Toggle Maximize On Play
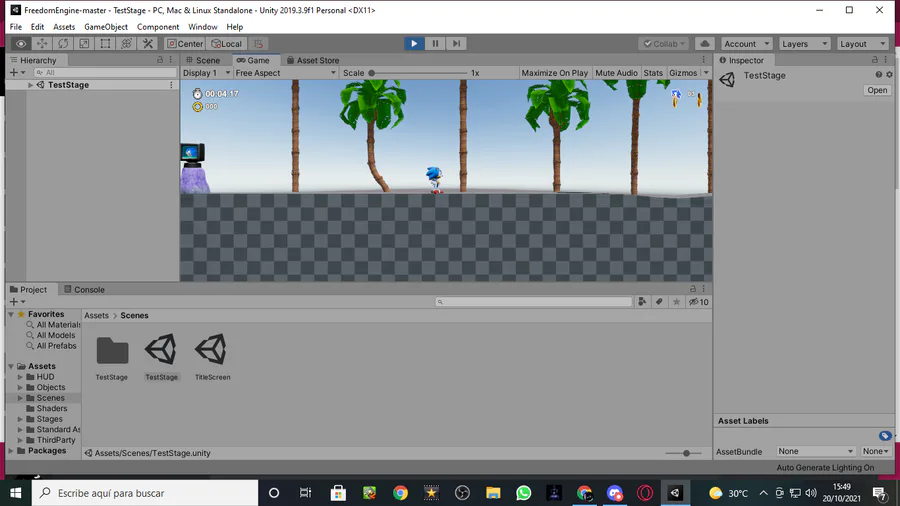The image size is (900, 506). coord(554,73)
